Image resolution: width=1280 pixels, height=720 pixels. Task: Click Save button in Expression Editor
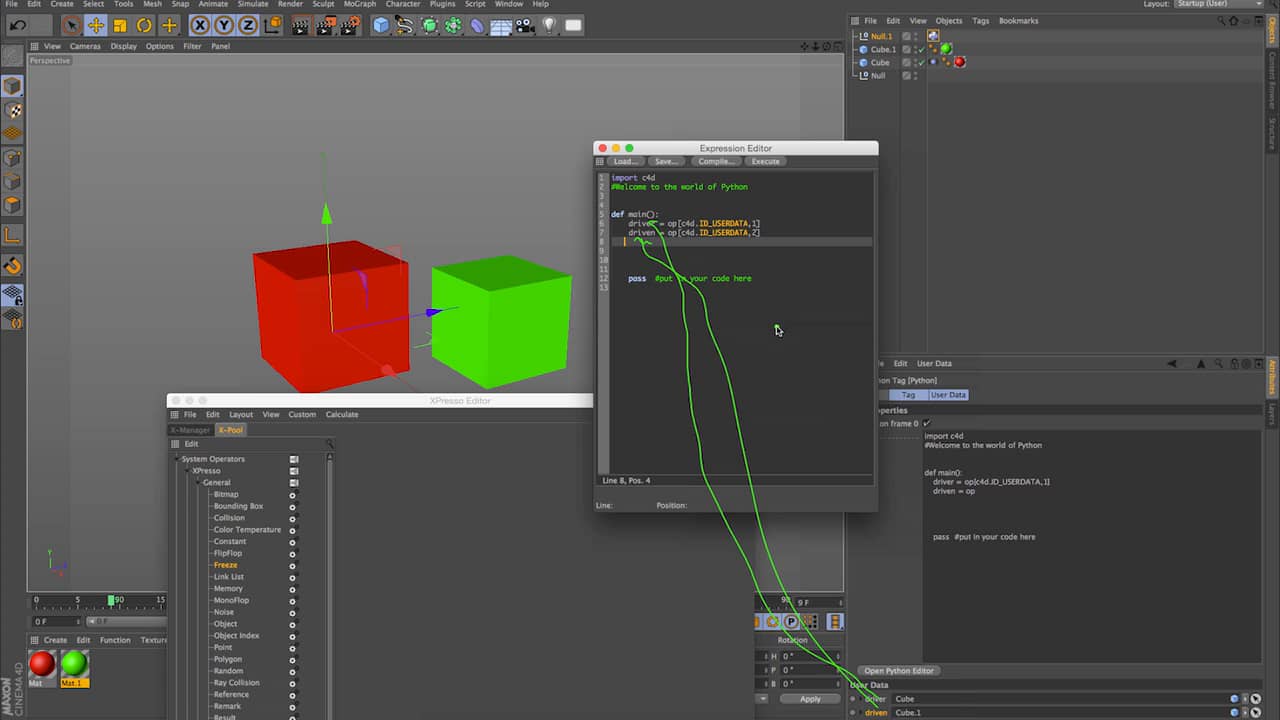coord(667,161)
